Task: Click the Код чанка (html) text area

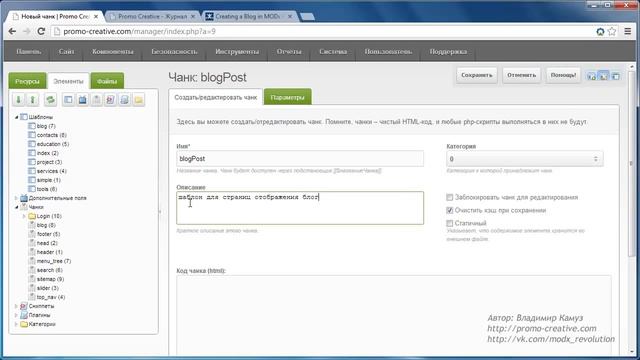Action: coord(394,315)
